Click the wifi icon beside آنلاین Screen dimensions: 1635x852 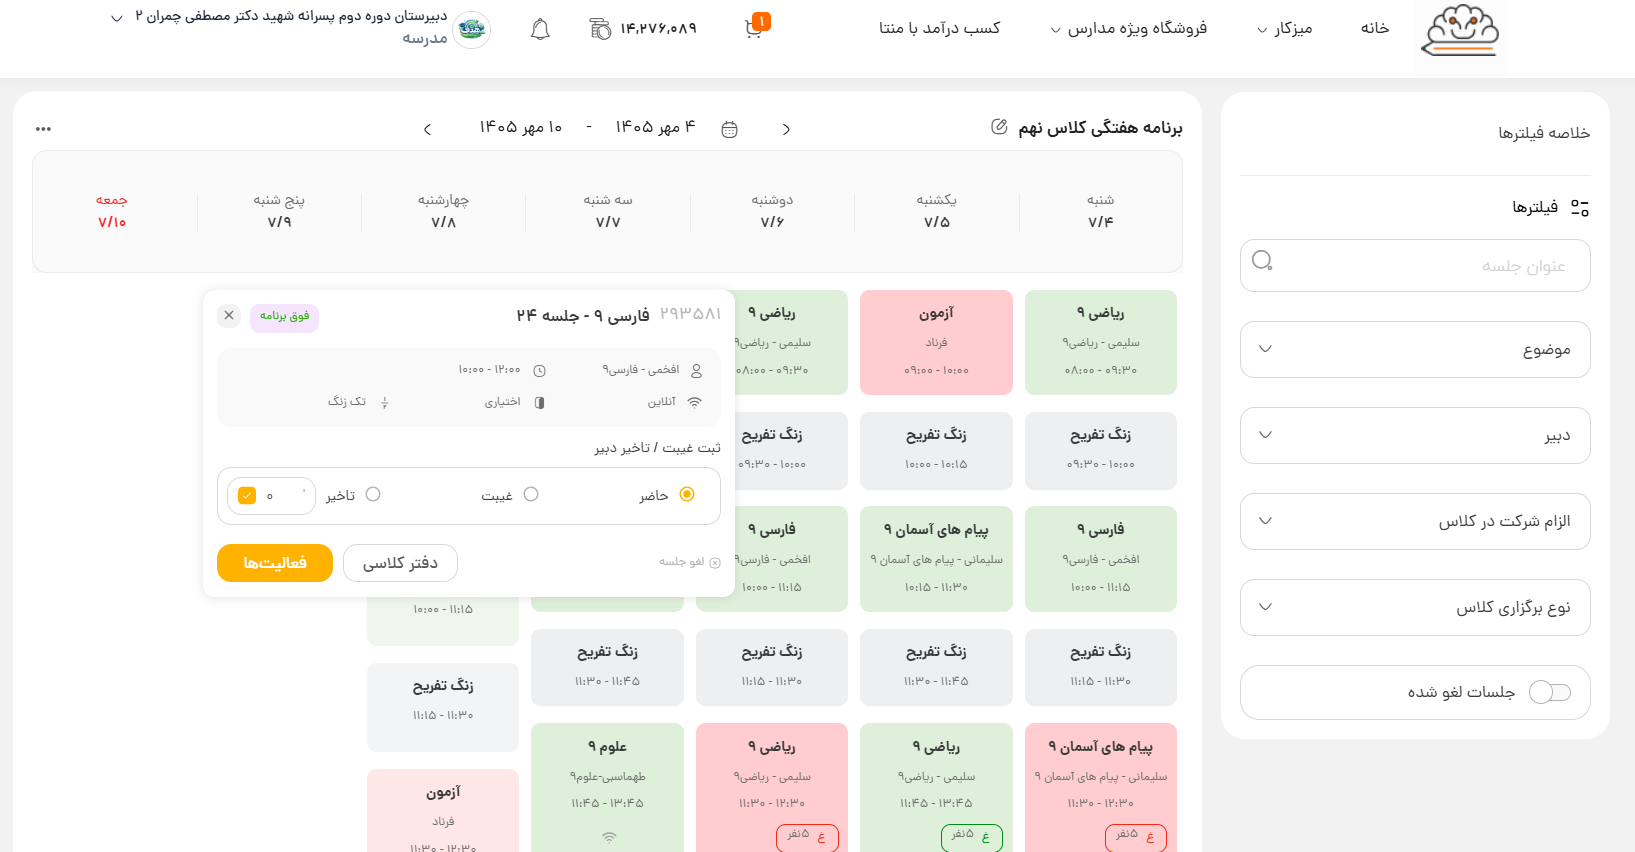point(695,402)
